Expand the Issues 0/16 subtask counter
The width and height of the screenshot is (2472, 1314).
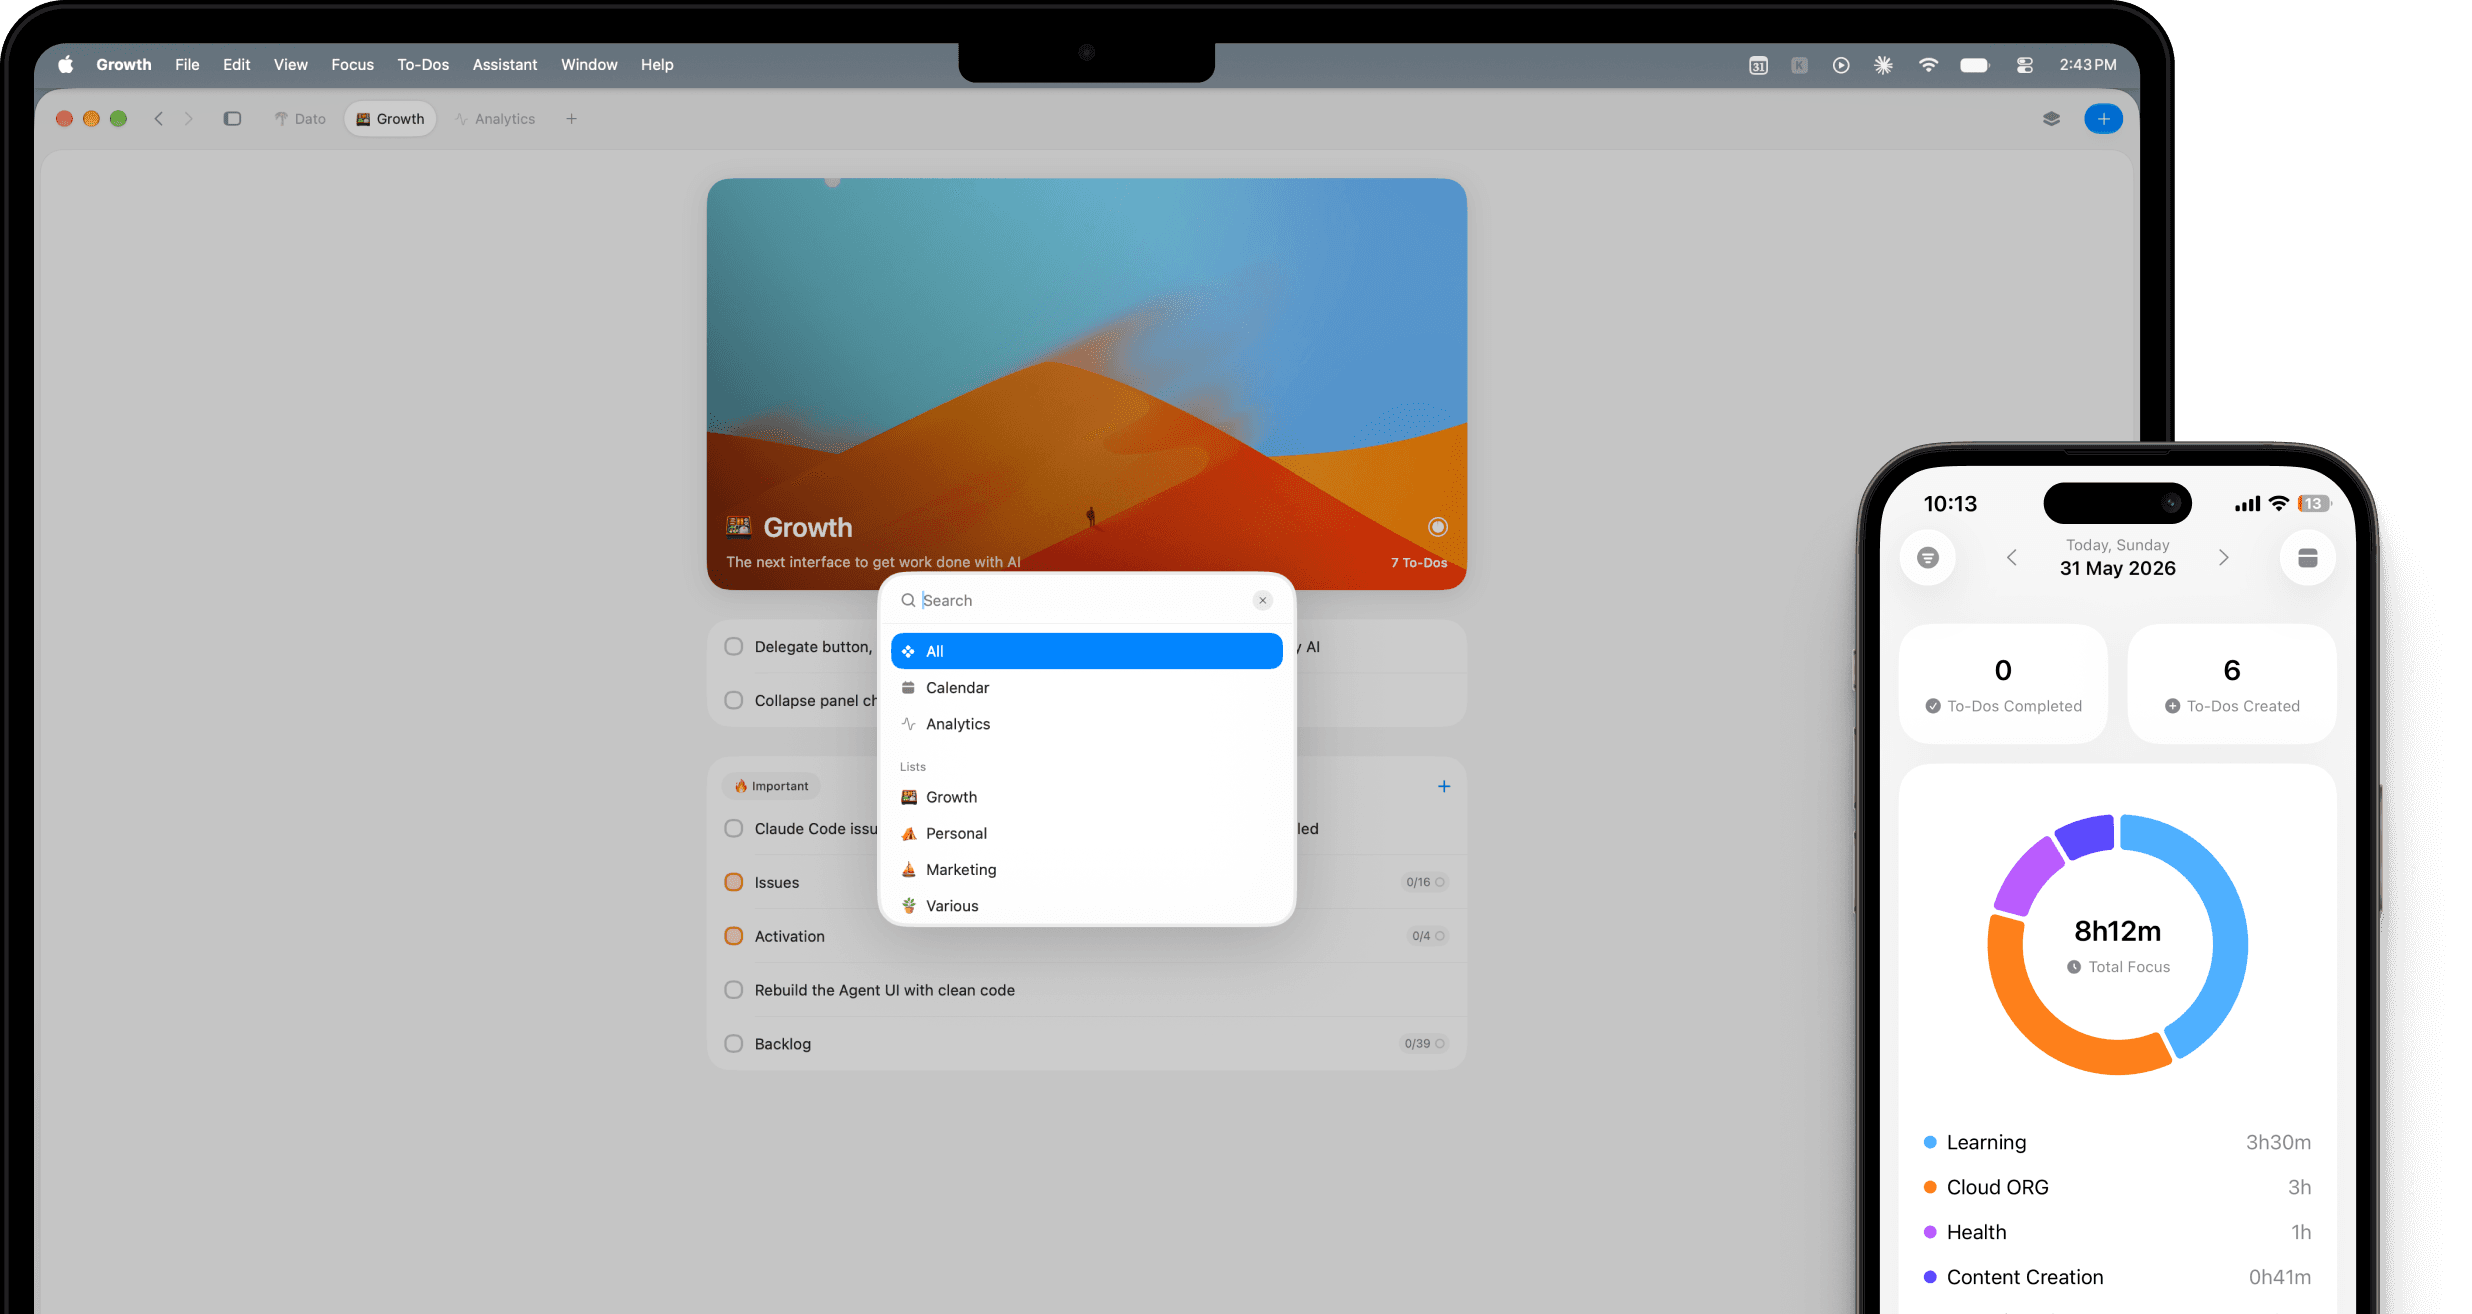coord(1425,882)
